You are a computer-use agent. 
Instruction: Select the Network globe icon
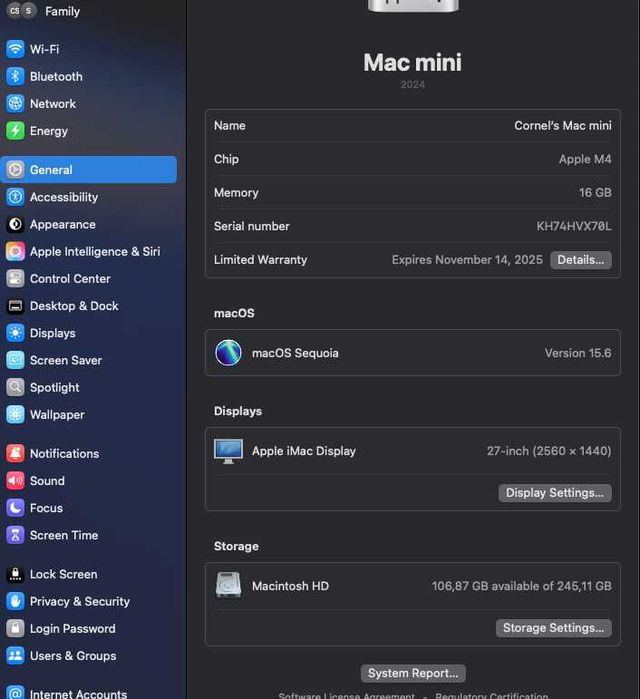click(x=15, y=103)
